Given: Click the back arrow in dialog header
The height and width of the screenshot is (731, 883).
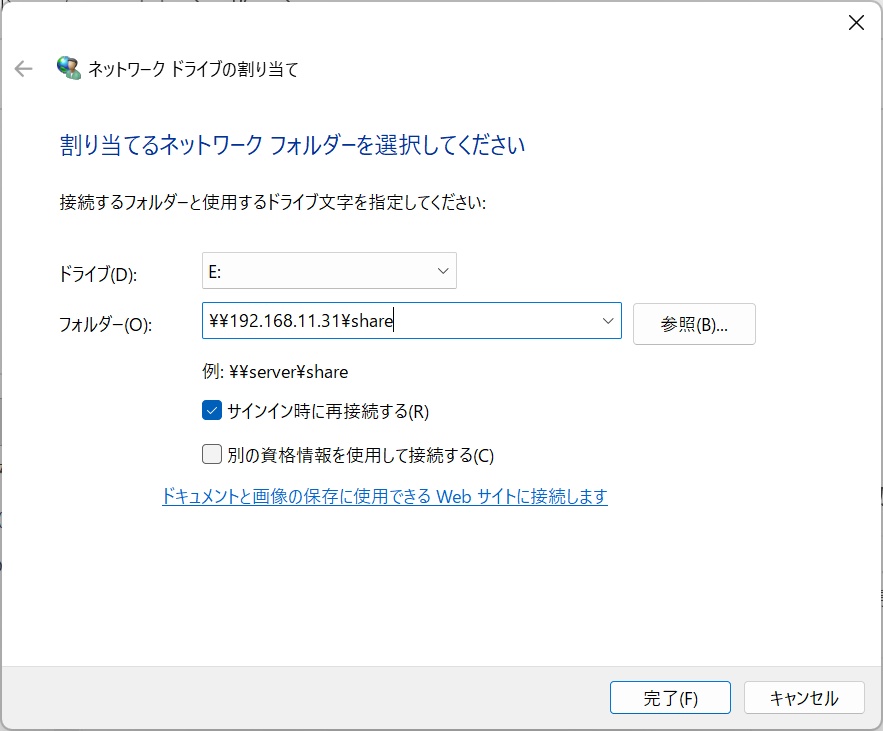Looking at the screenshot, I should click(x=23, y=69).
